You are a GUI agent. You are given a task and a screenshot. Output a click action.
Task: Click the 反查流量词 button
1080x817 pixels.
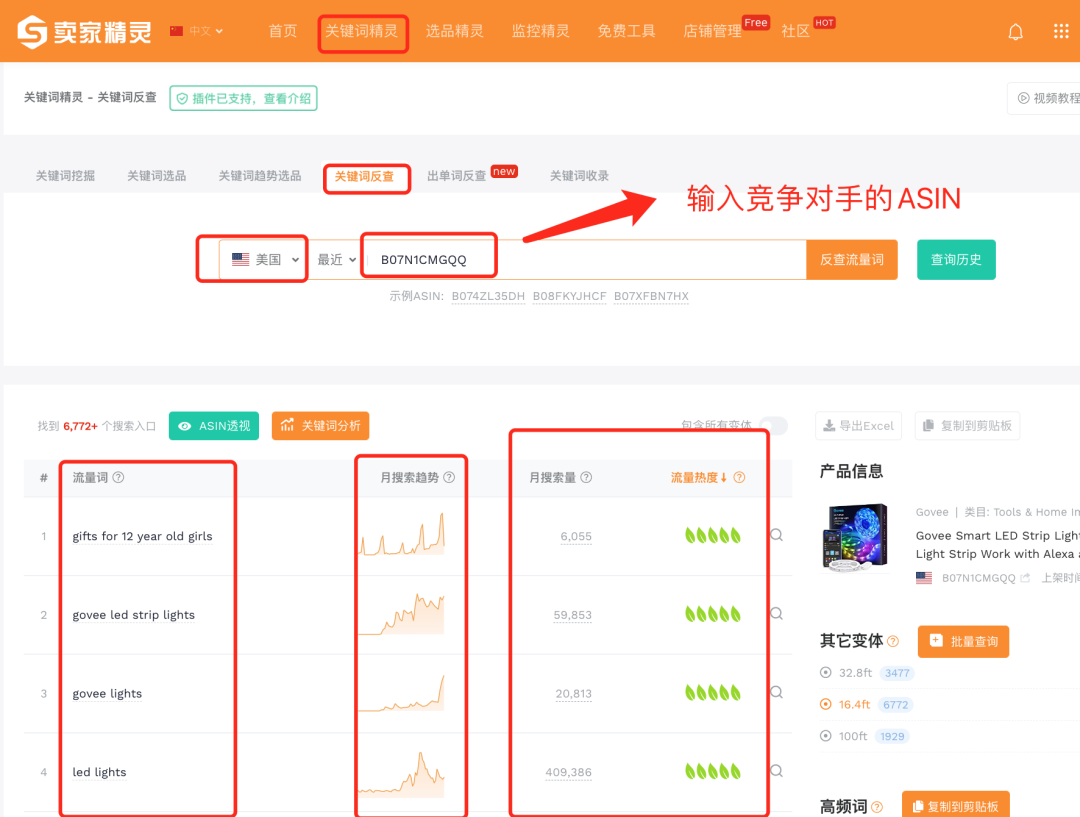[851, 258]
